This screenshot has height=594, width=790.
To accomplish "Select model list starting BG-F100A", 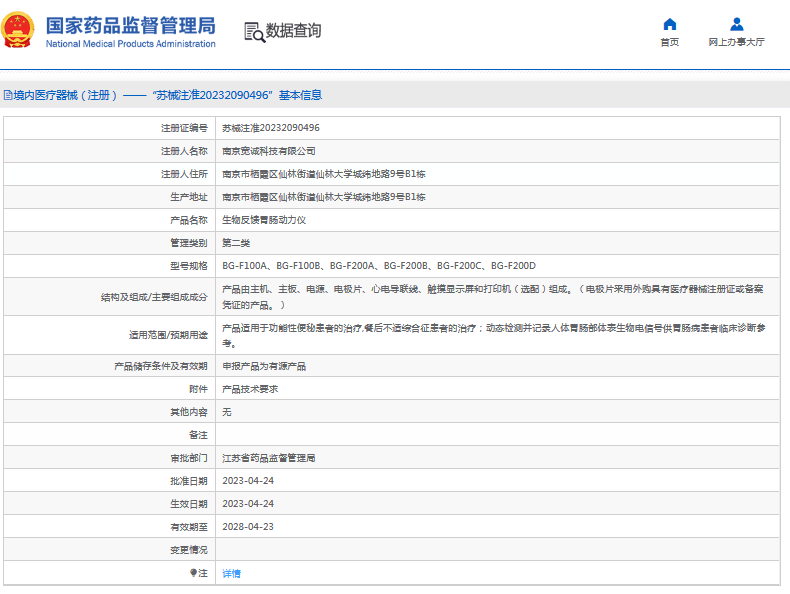I will (379, 266).
